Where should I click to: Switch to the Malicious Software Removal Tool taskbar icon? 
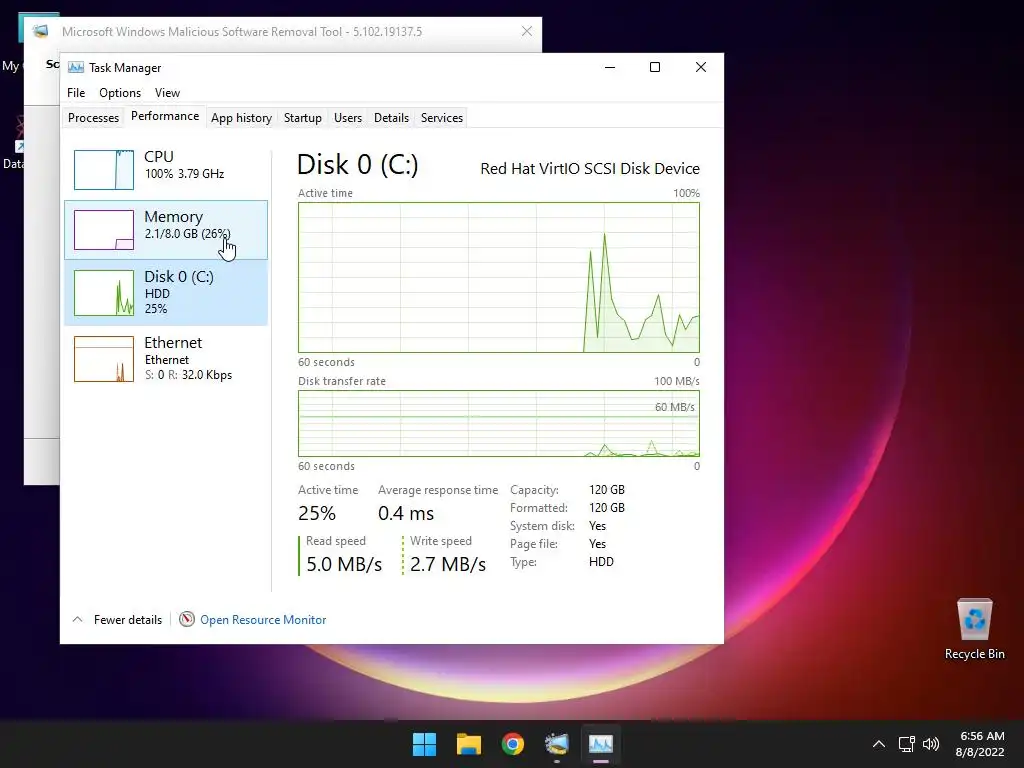point(557,744)
